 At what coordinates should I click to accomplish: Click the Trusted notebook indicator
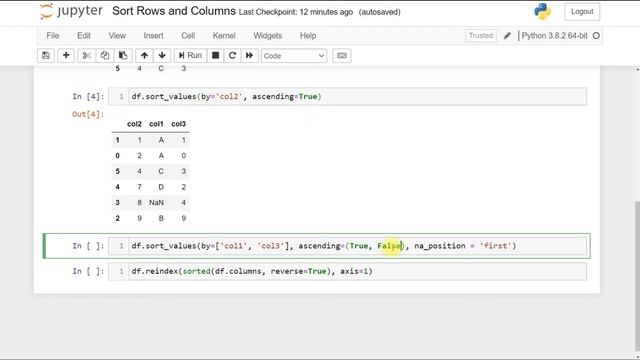481,36
